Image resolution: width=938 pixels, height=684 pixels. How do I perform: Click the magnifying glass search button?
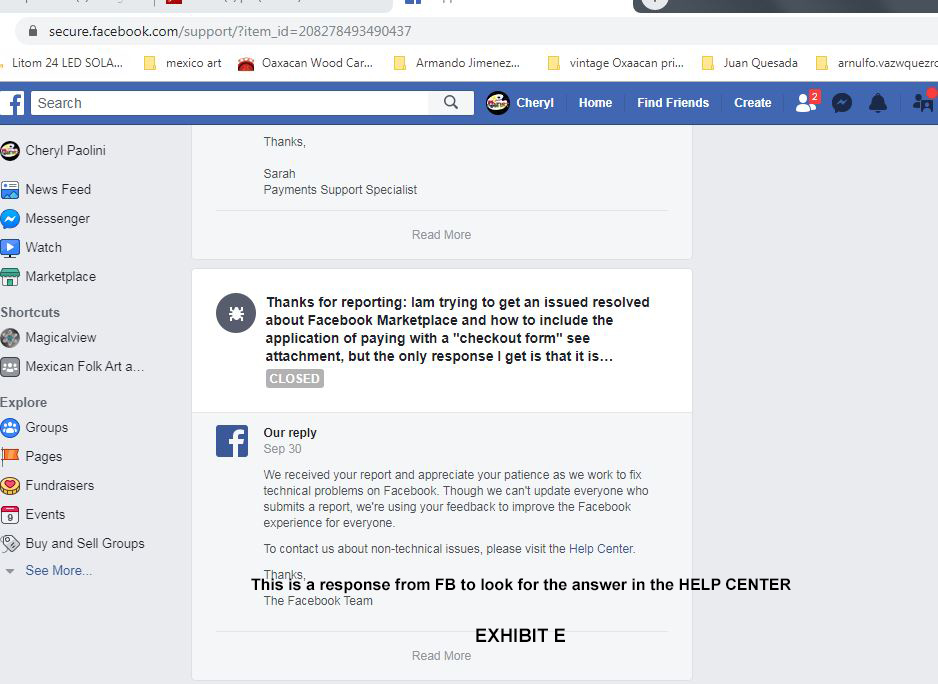[x=451, y=103]
